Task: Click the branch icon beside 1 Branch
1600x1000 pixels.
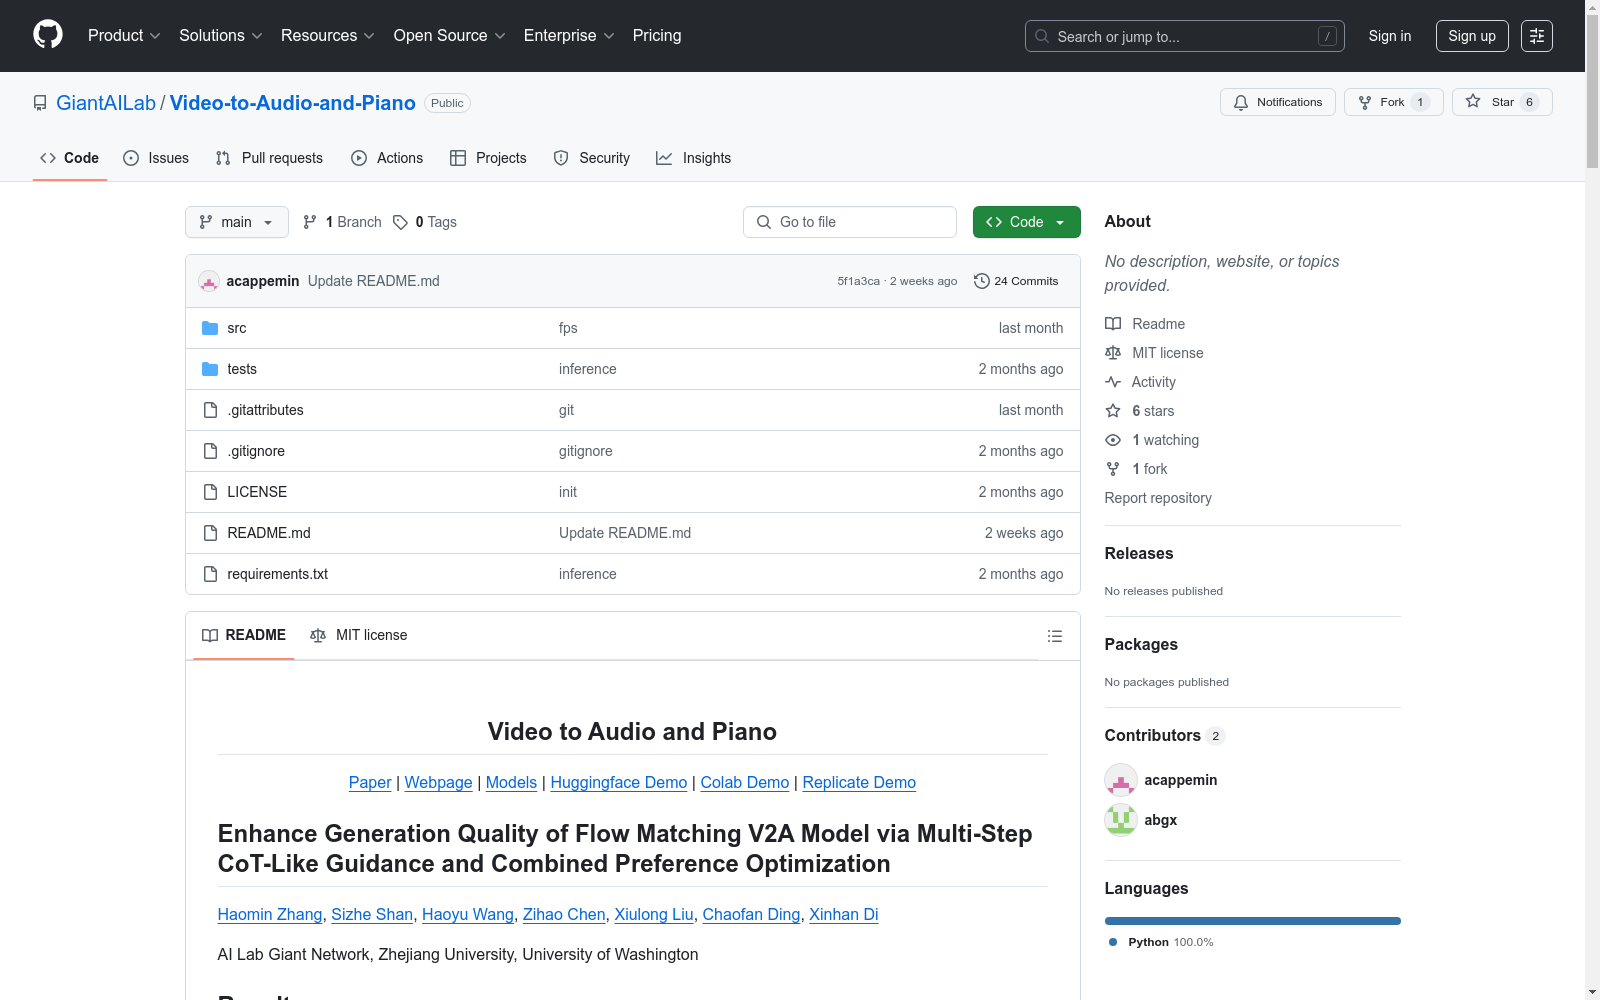Action: pos(310,222)
